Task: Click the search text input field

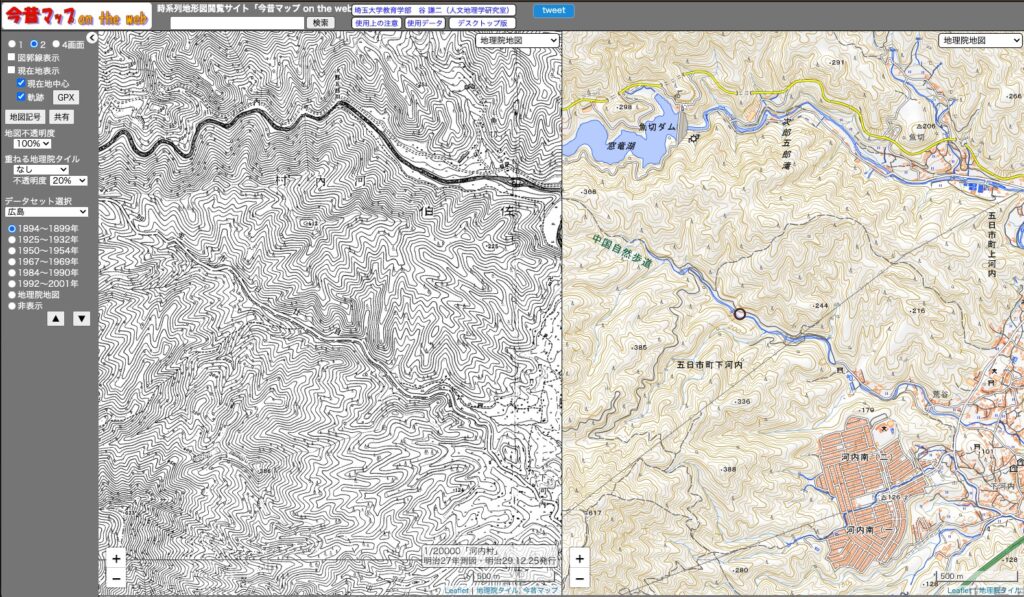Action: (237, 23)
